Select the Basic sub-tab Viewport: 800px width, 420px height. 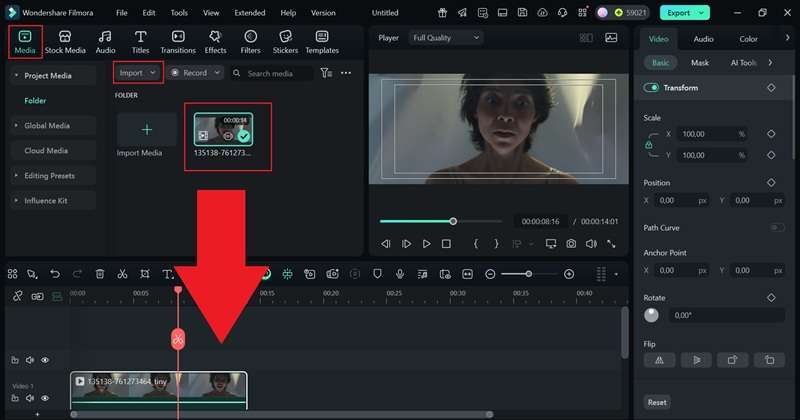pos(660,63)
